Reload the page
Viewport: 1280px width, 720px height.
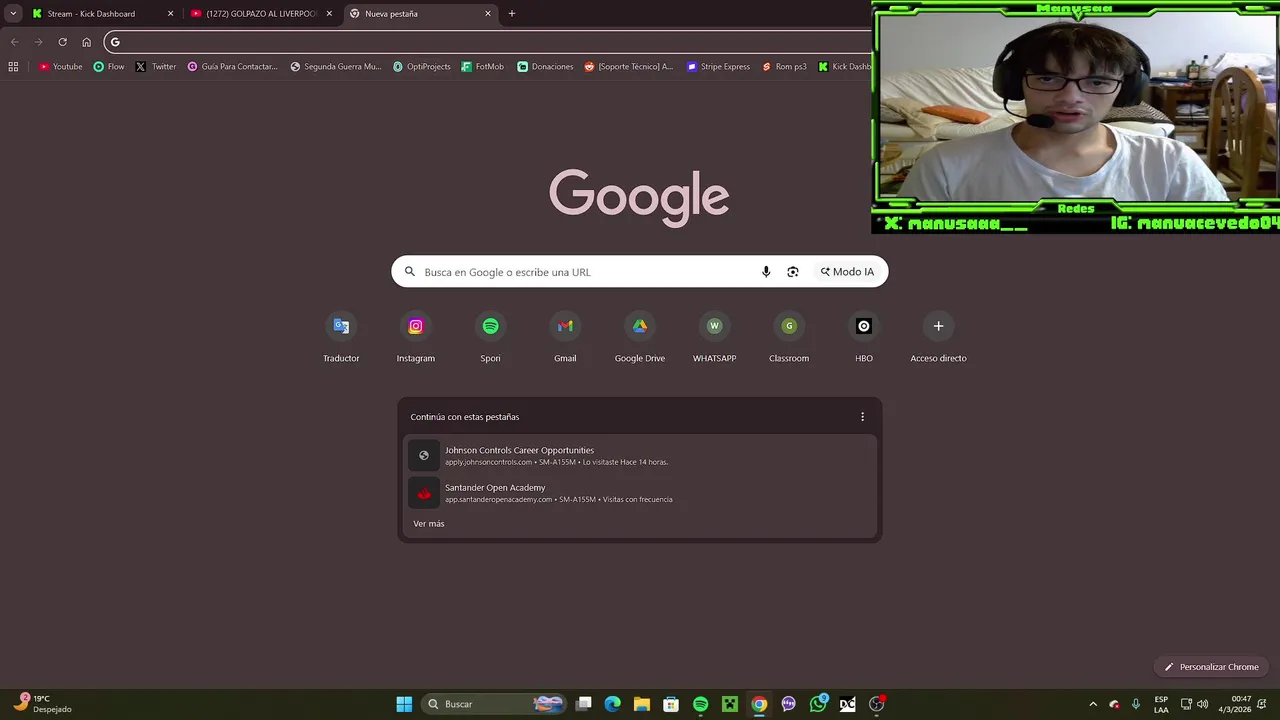click(62, 42)
